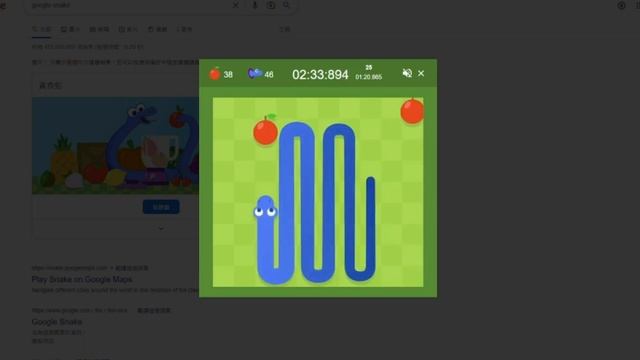Close the Snake game with the X
Image resolution: width=640 pixels, height=360 pixels.
tap(421, 73)
